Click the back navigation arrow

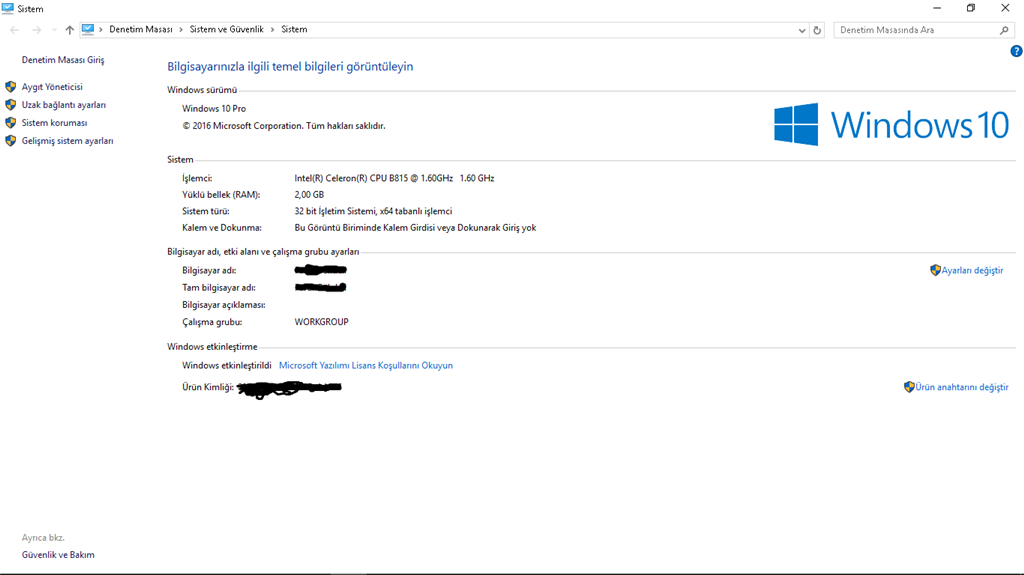click(x=14, y=30)
